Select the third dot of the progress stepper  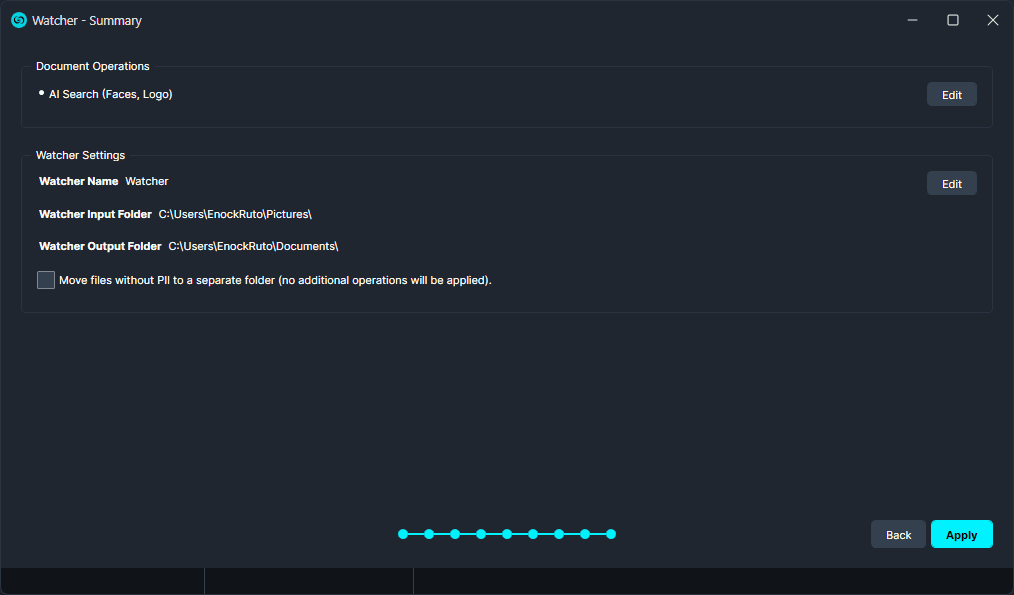(455, 534)
